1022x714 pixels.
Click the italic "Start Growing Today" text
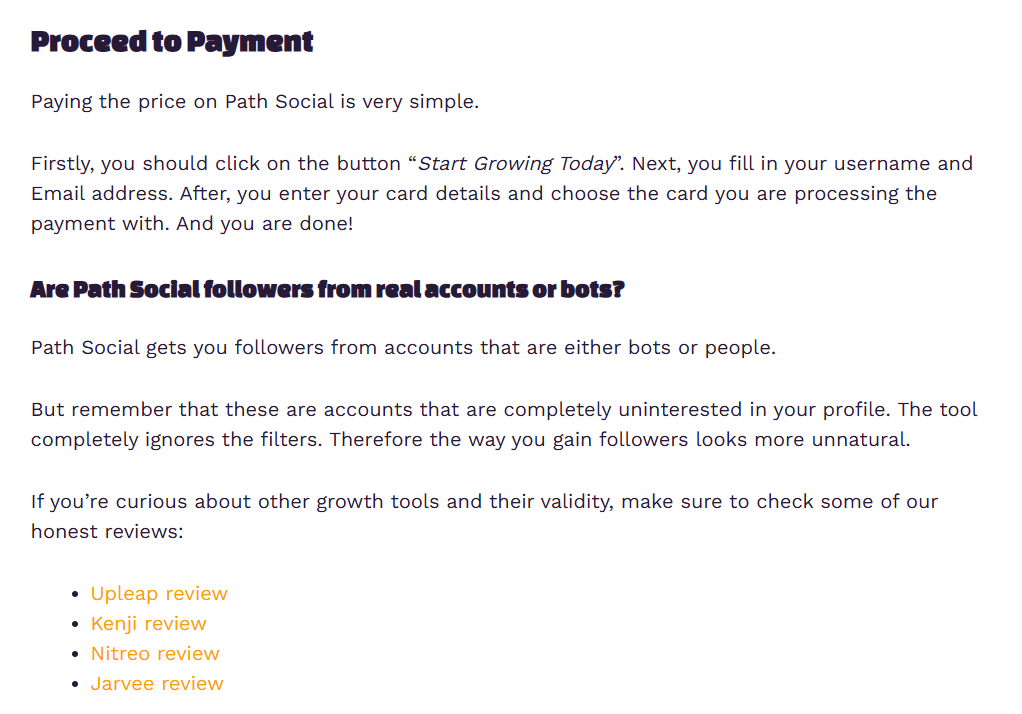point(515,164)
